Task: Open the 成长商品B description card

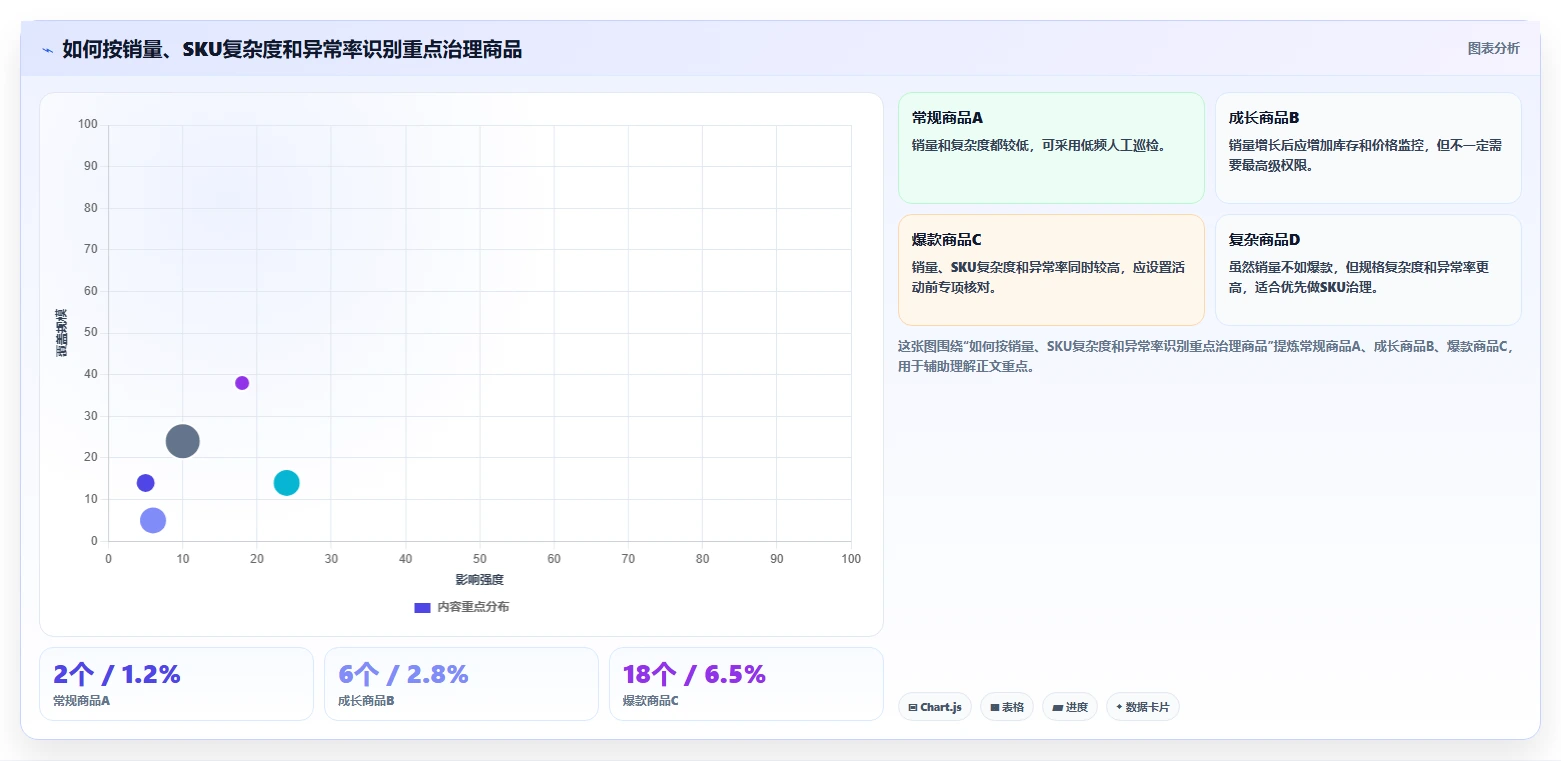Action: (1368, 148)
